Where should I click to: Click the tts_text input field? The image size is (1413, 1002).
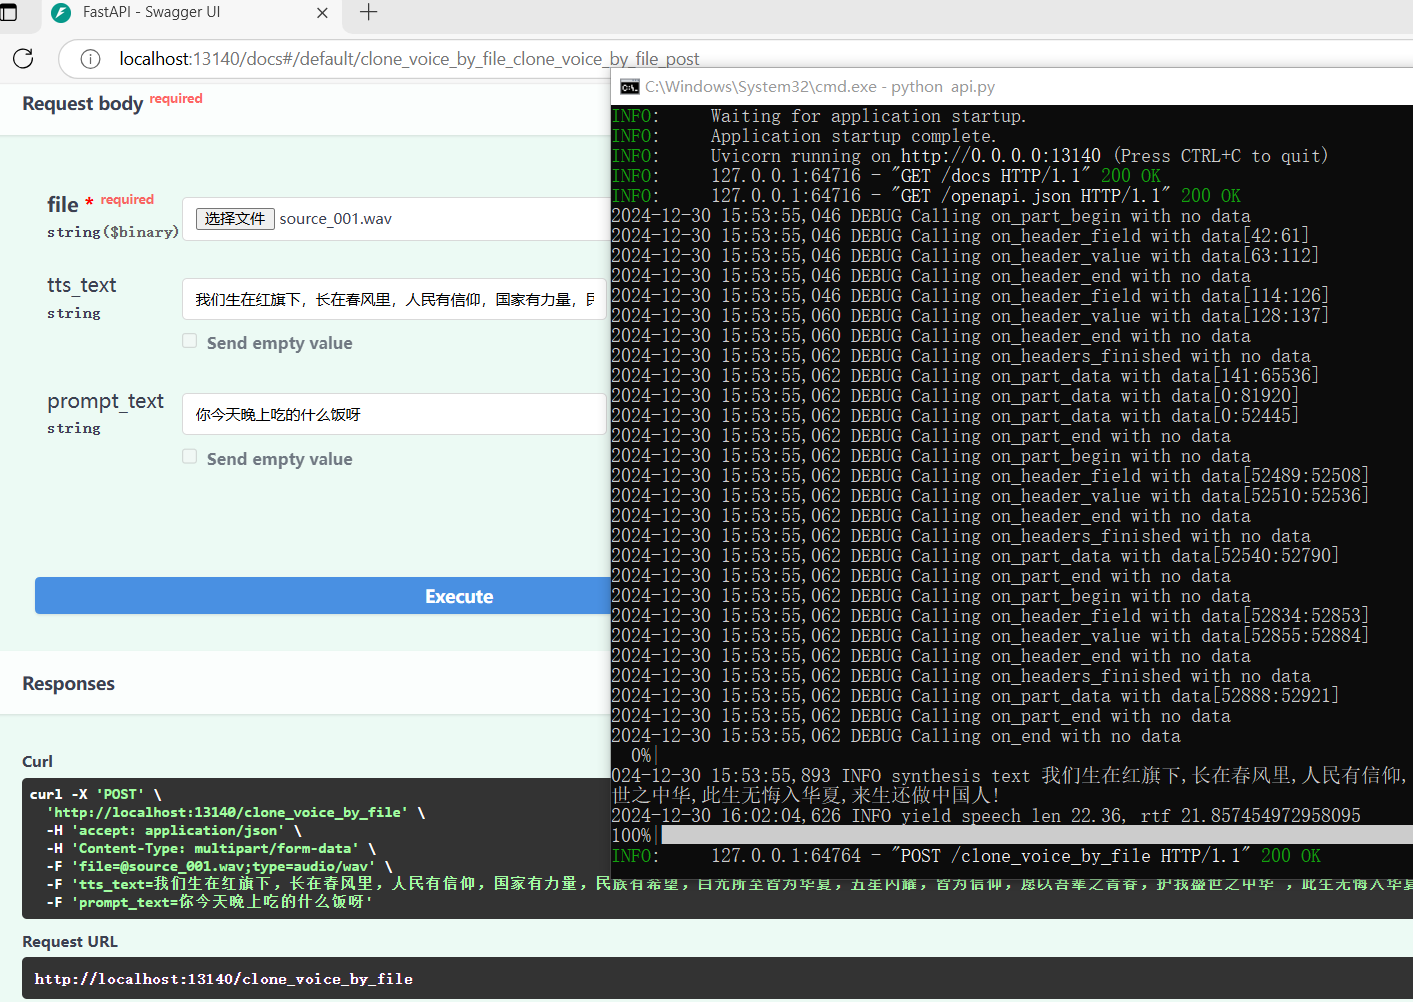pos(394,299)
